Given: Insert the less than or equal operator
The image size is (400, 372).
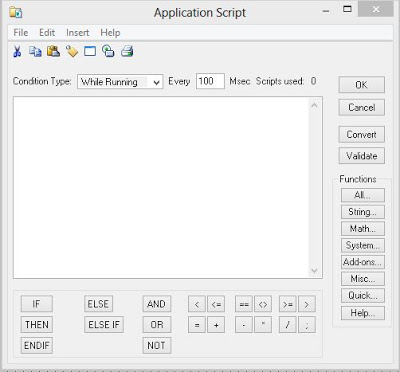Looking at the screenshot, I should [216, 304].
